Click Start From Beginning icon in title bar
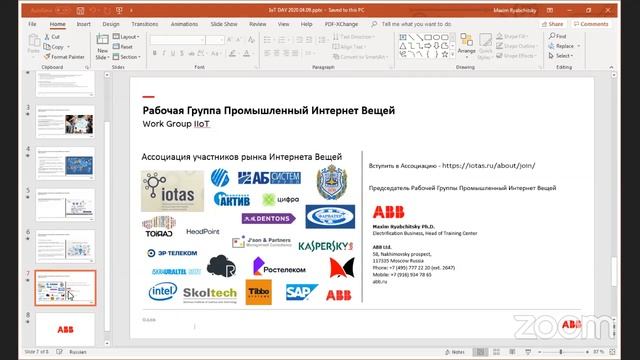This screenshot has width=640, height=360. pyautogui.click(x=119, y=10)
